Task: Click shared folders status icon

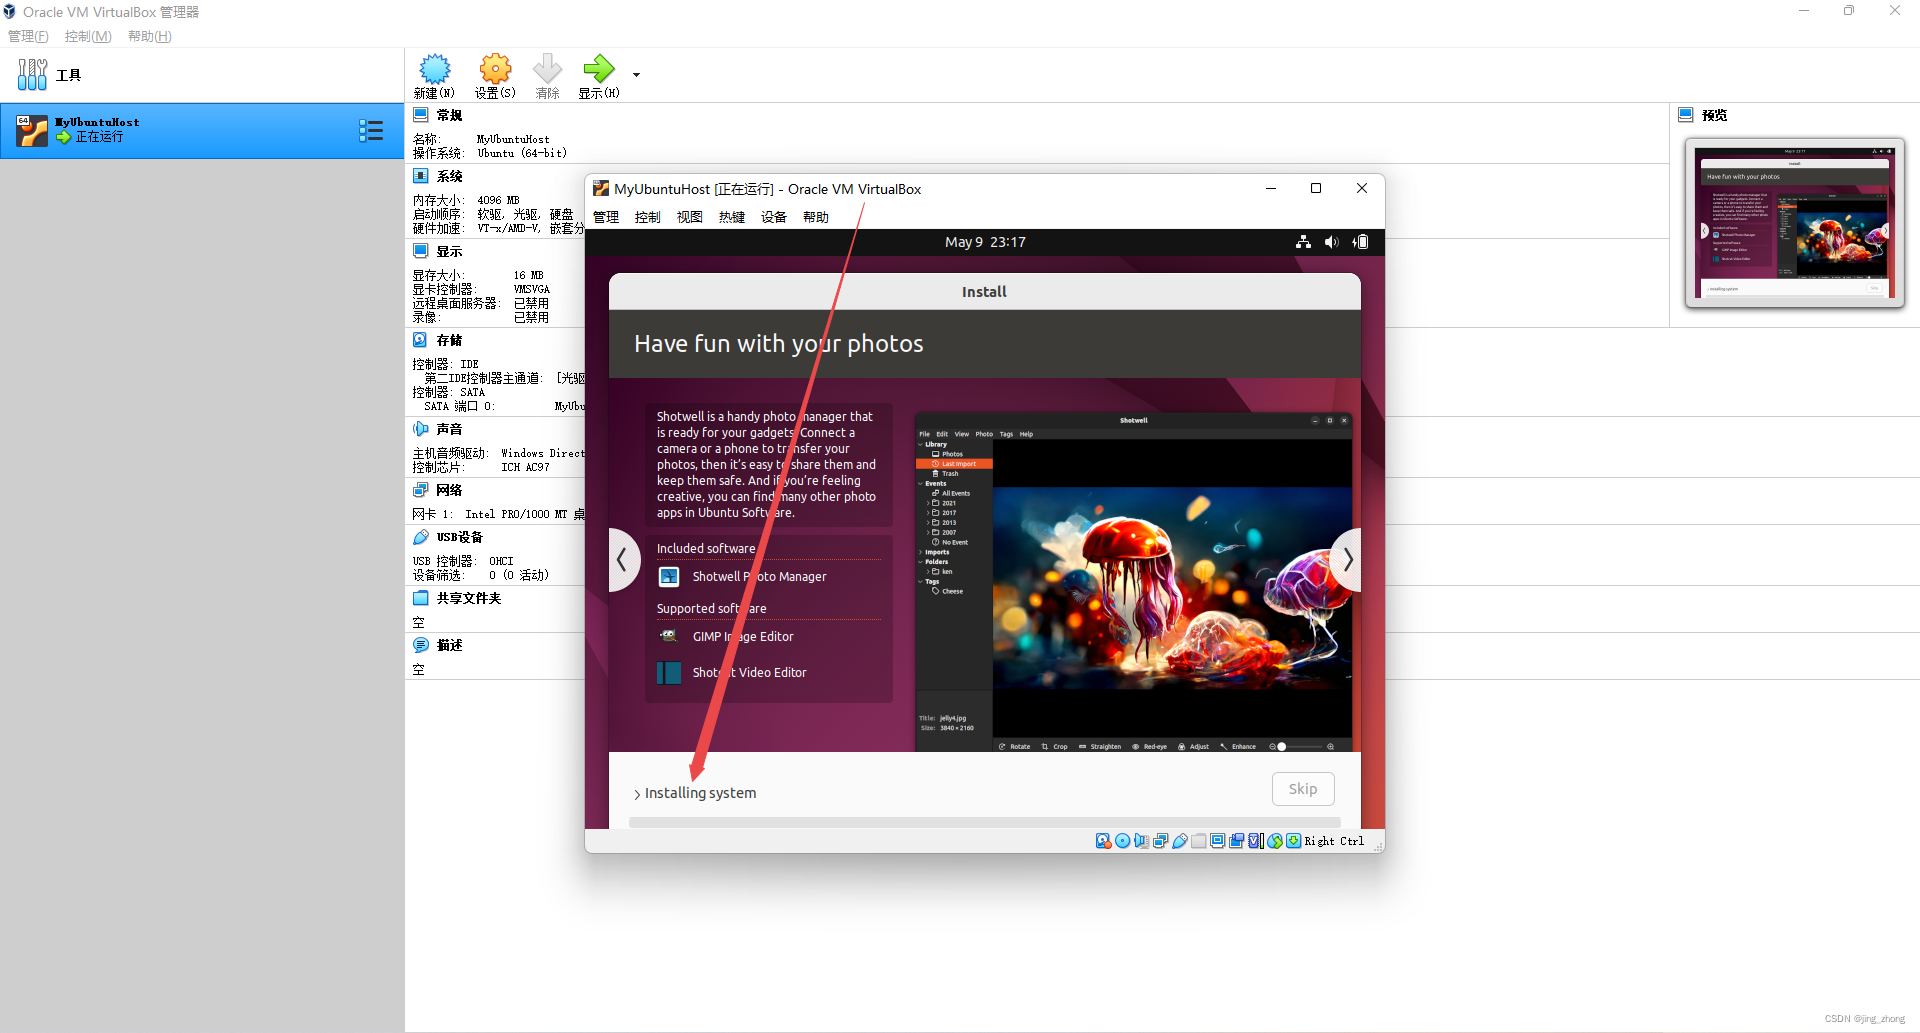Action: click(x=1198, y=841)
